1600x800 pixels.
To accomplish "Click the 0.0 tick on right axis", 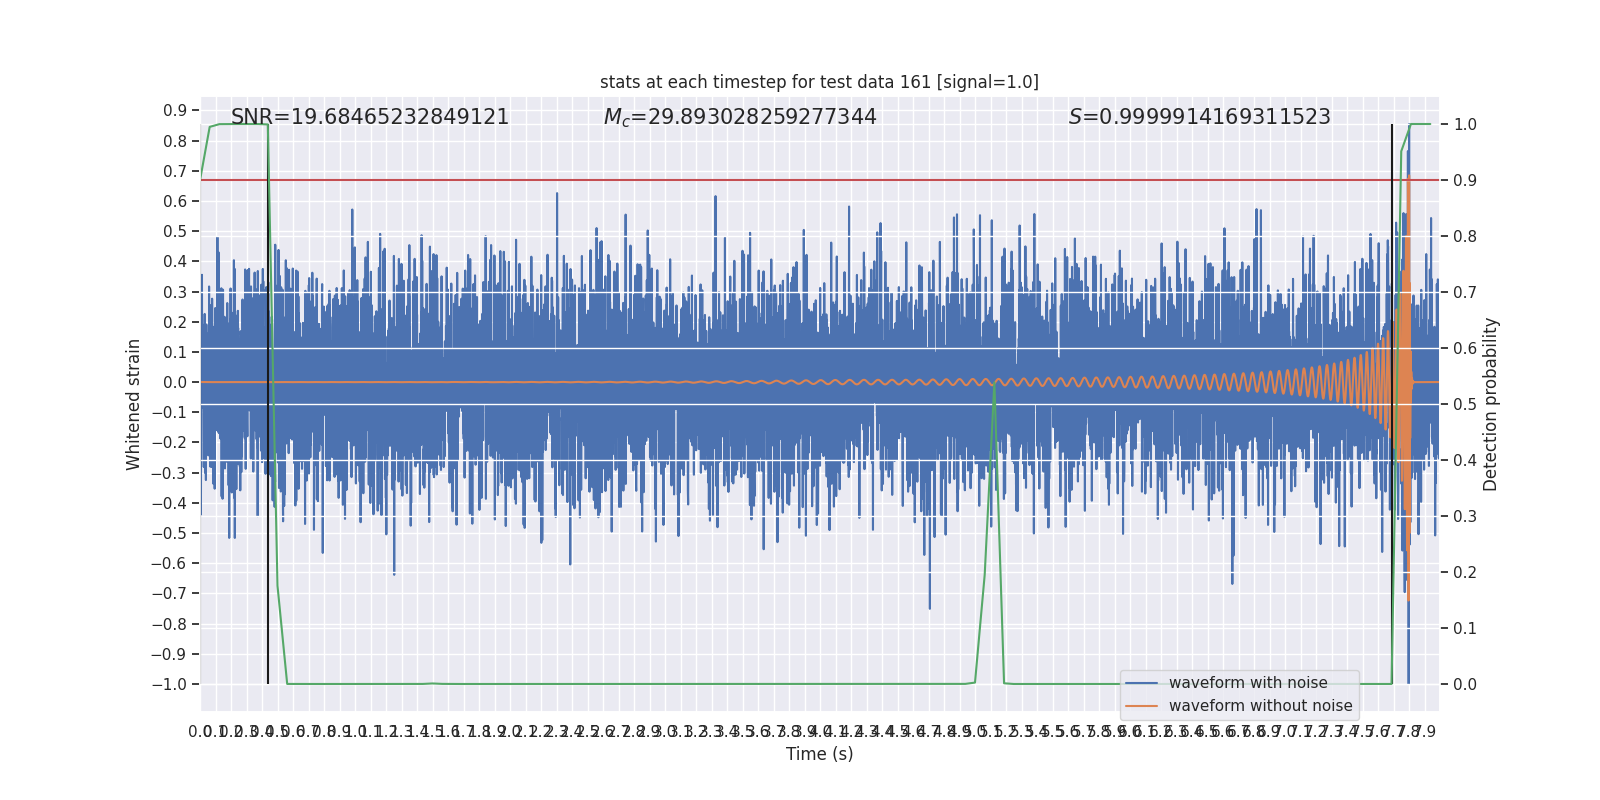I will point(1465,685).
